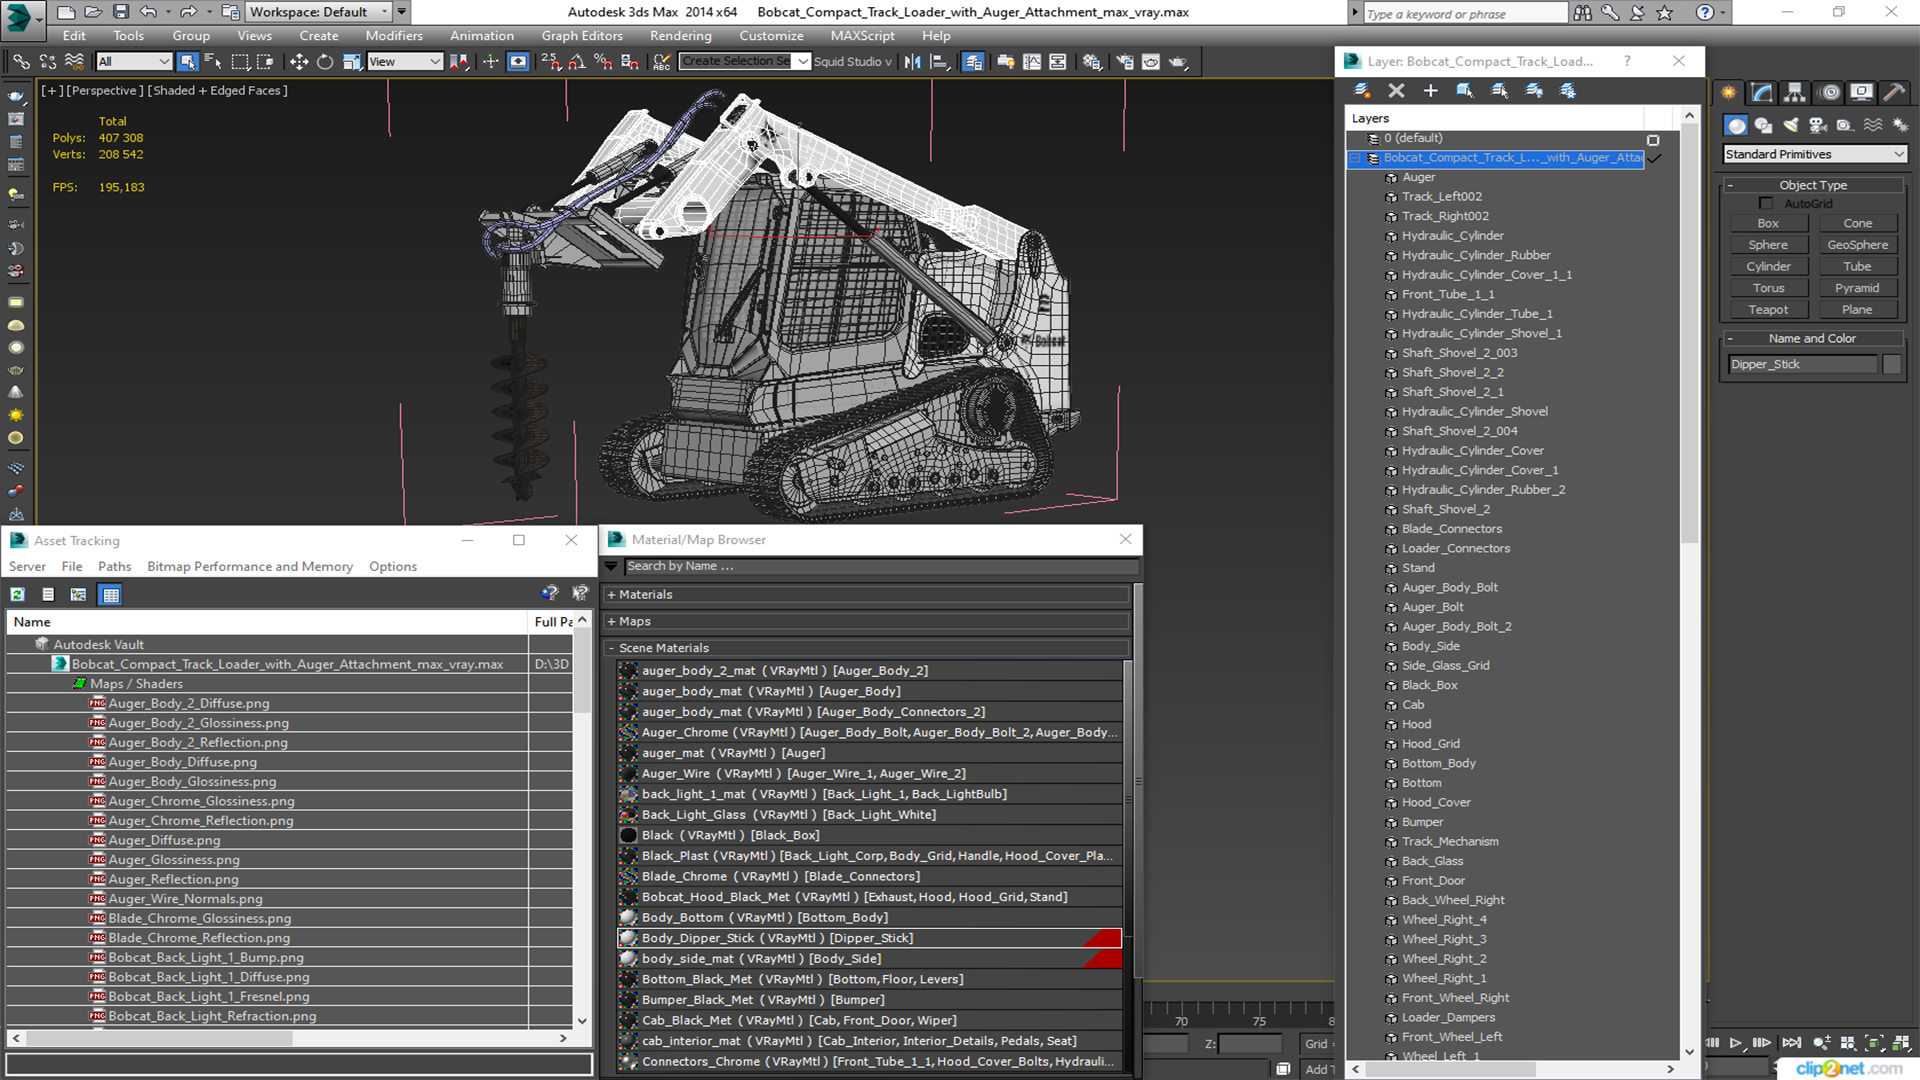The width and height of the screenshot is (1920, 1080).
Task: Open Paths menu in Asset Tracking
Action: 114,567
